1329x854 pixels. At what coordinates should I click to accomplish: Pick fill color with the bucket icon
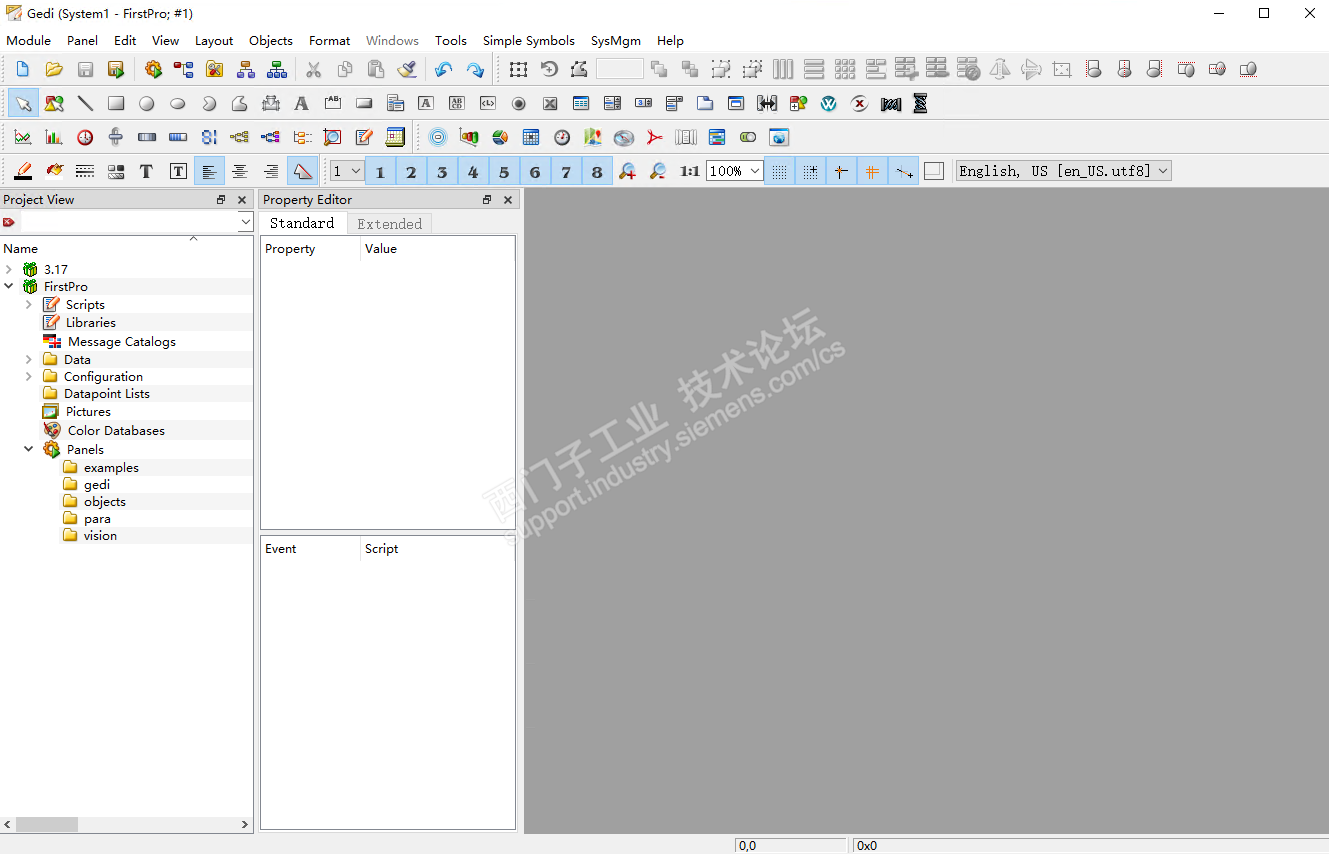click(x=54, y=171)
